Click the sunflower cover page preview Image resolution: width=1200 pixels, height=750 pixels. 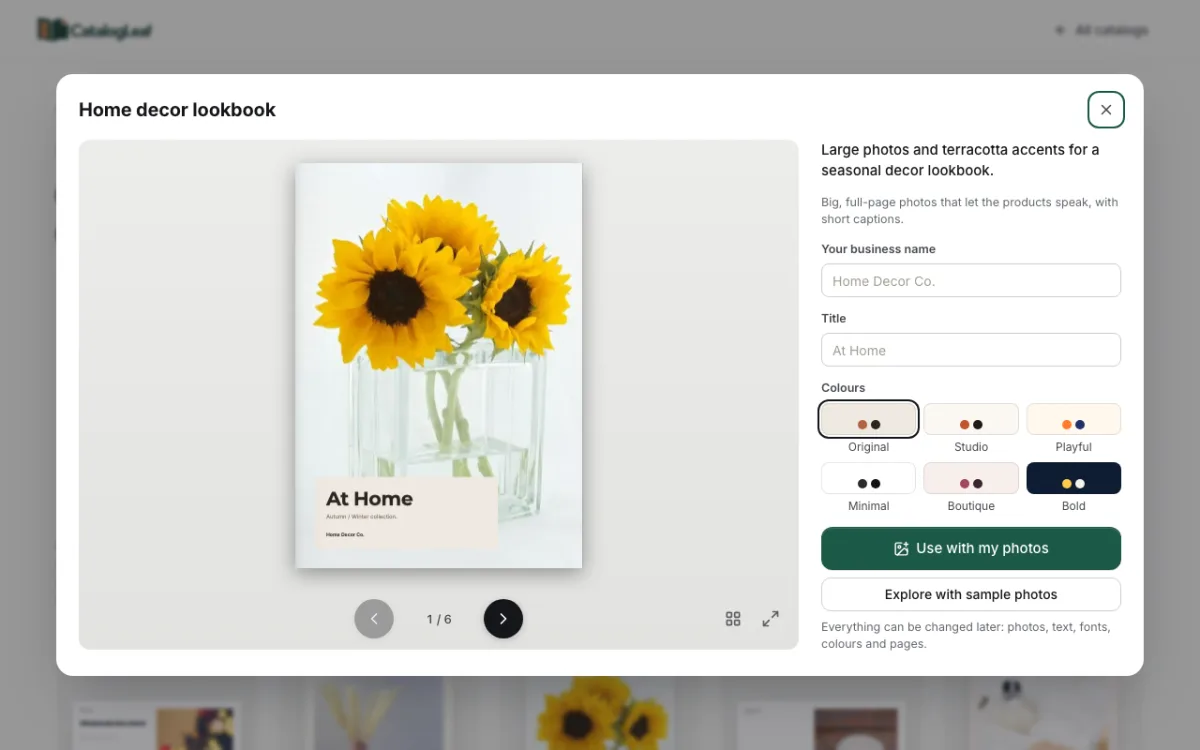click(439, 366)
